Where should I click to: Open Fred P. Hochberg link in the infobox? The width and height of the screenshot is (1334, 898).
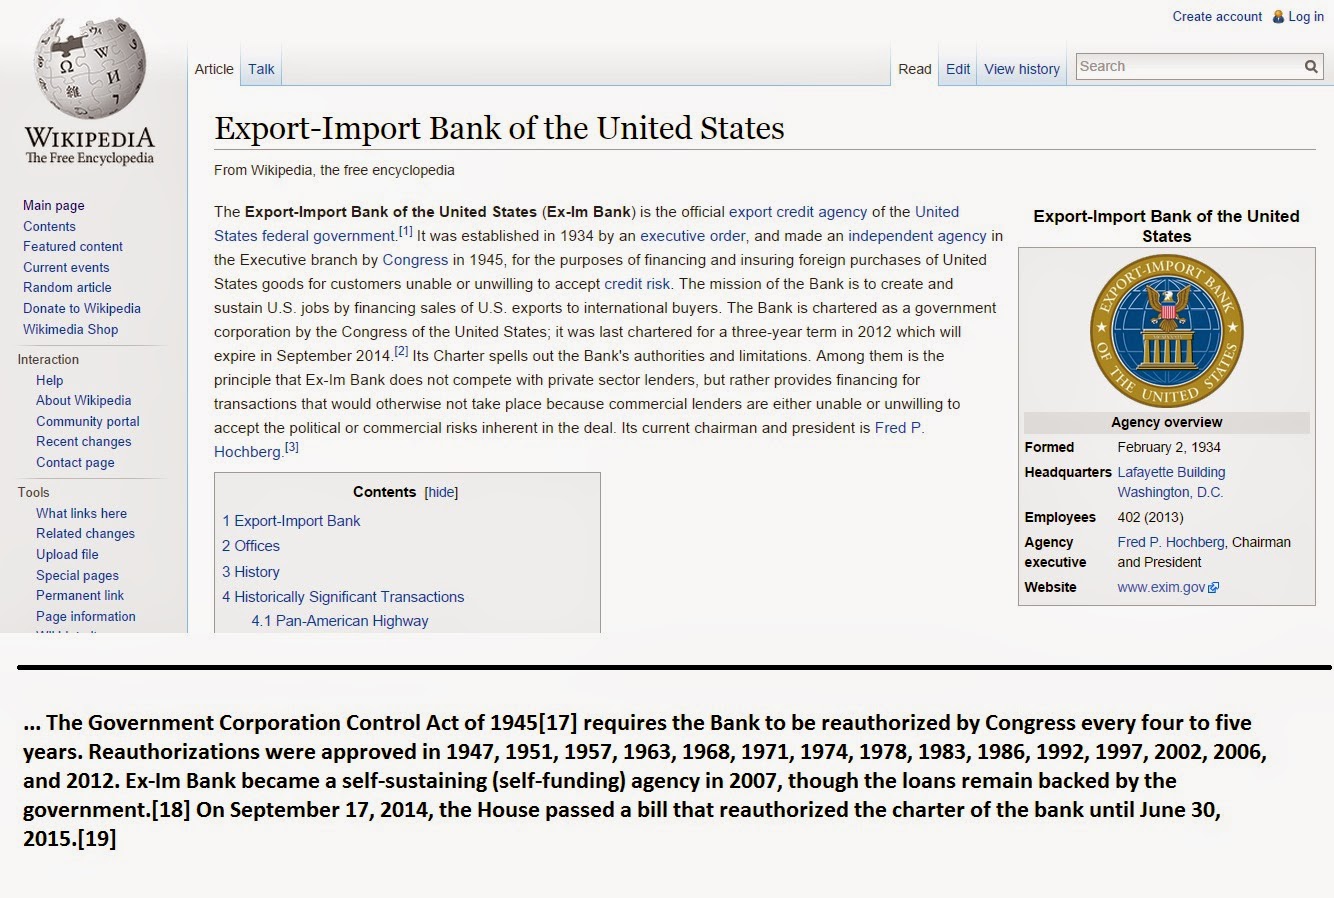pyautogui.click(x=1170, y=542)
